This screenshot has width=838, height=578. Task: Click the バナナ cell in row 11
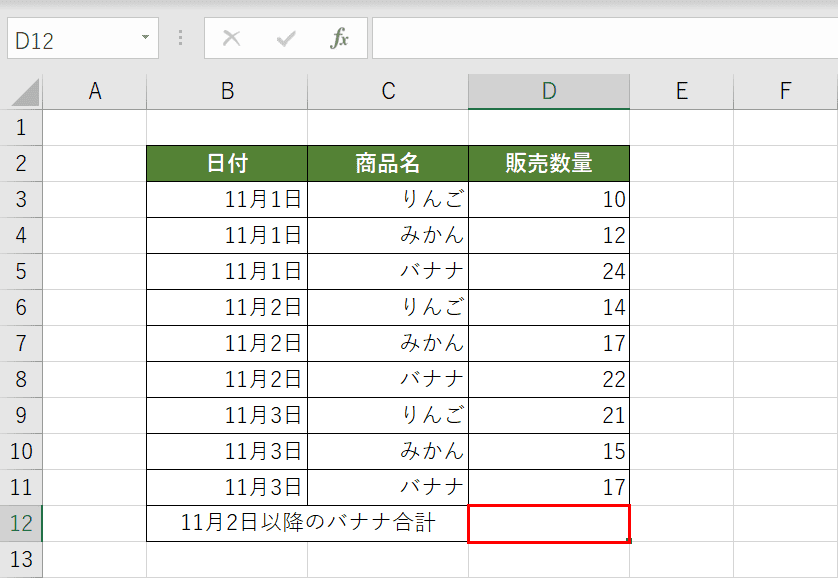[388, 488]
